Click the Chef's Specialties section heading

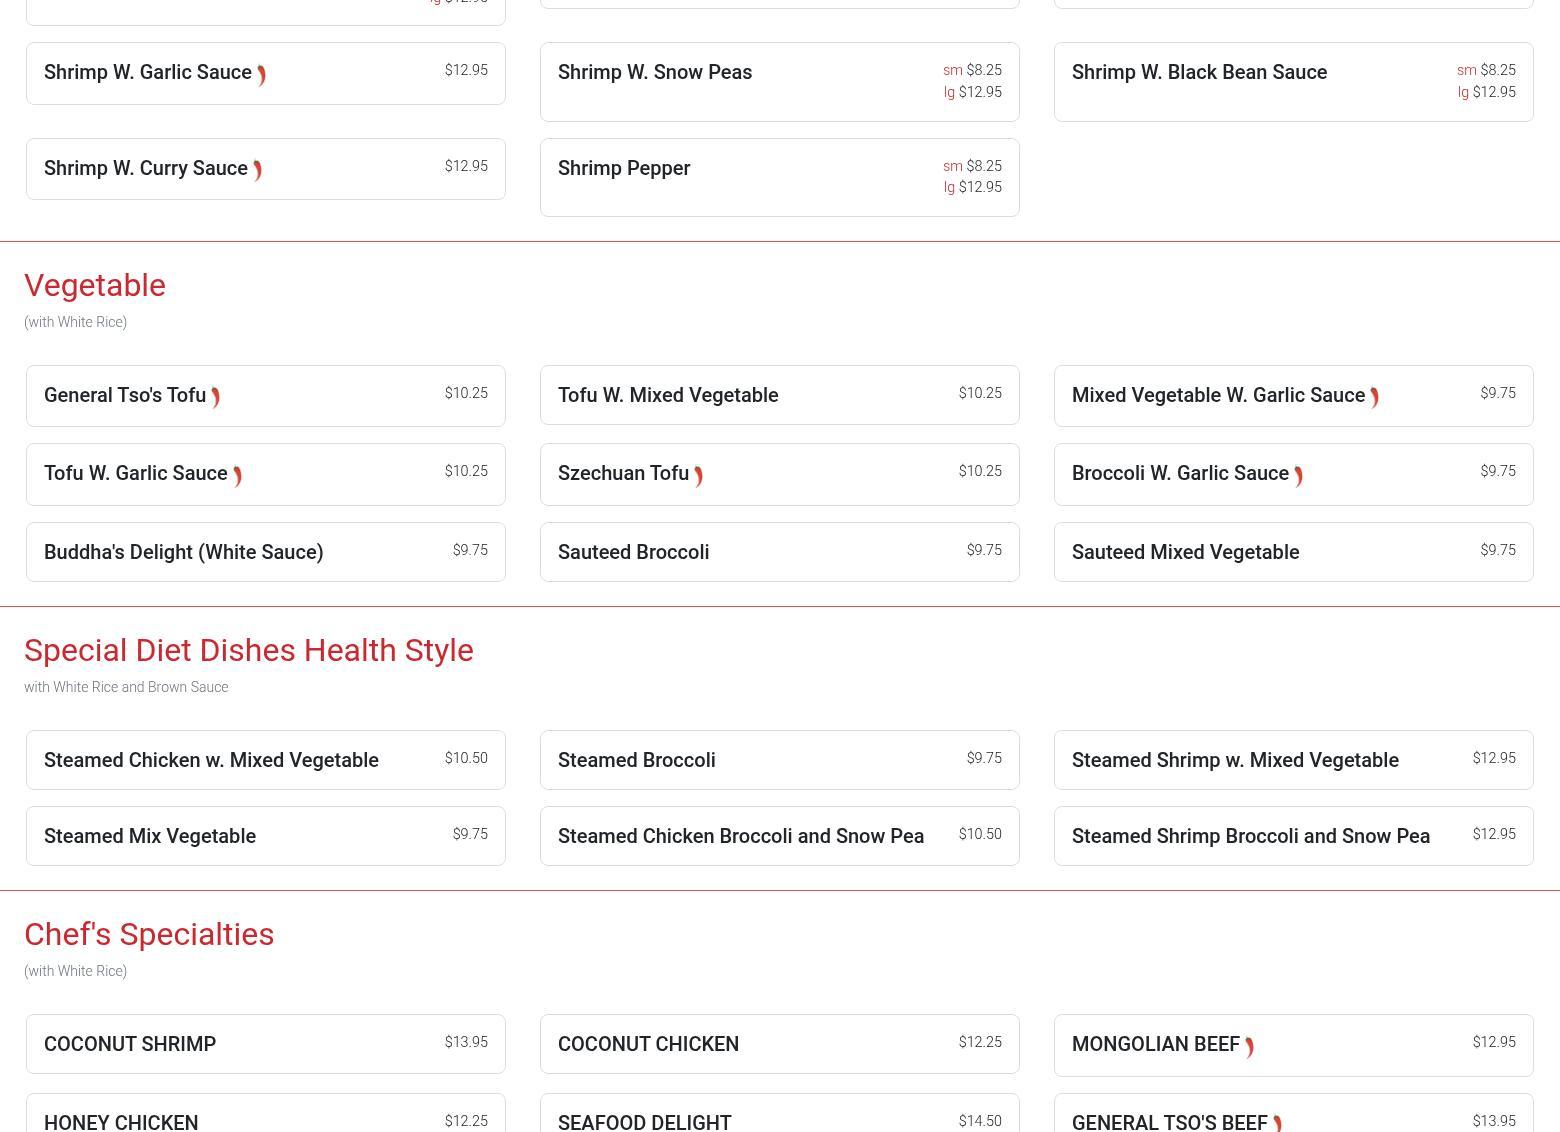click(x=149, y=934)
